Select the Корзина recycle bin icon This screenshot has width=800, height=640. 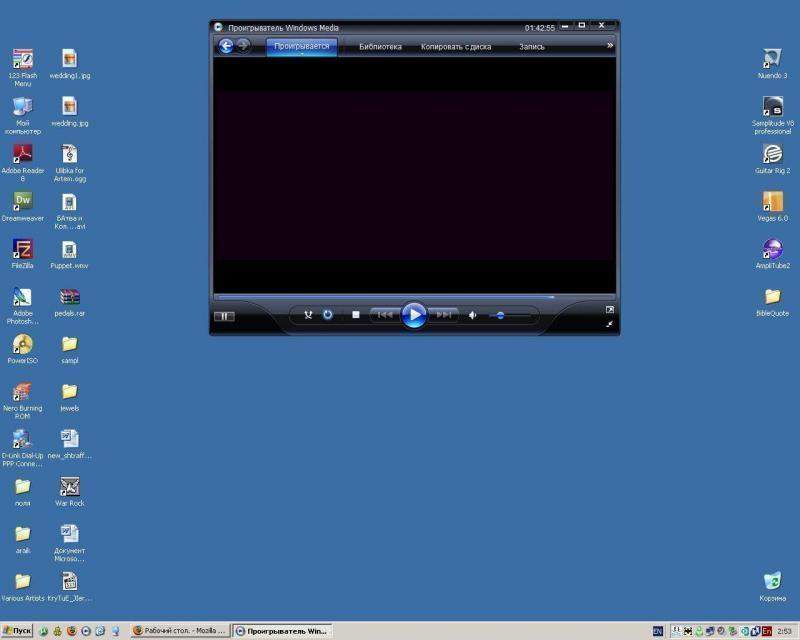click(x=772, y=587)
